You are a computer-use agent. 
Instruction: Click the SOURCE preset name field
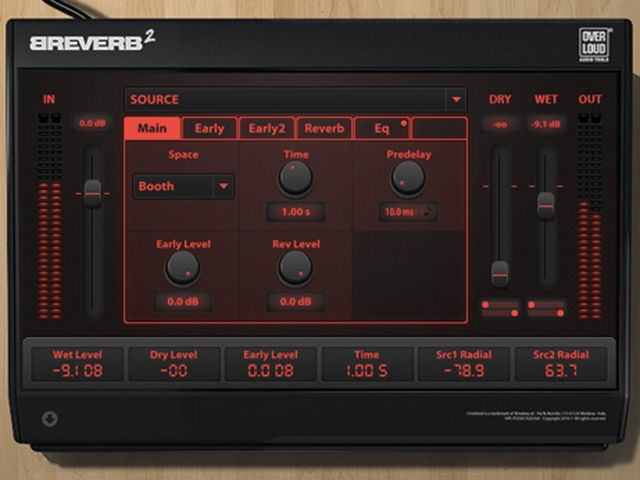click(286, 99)
